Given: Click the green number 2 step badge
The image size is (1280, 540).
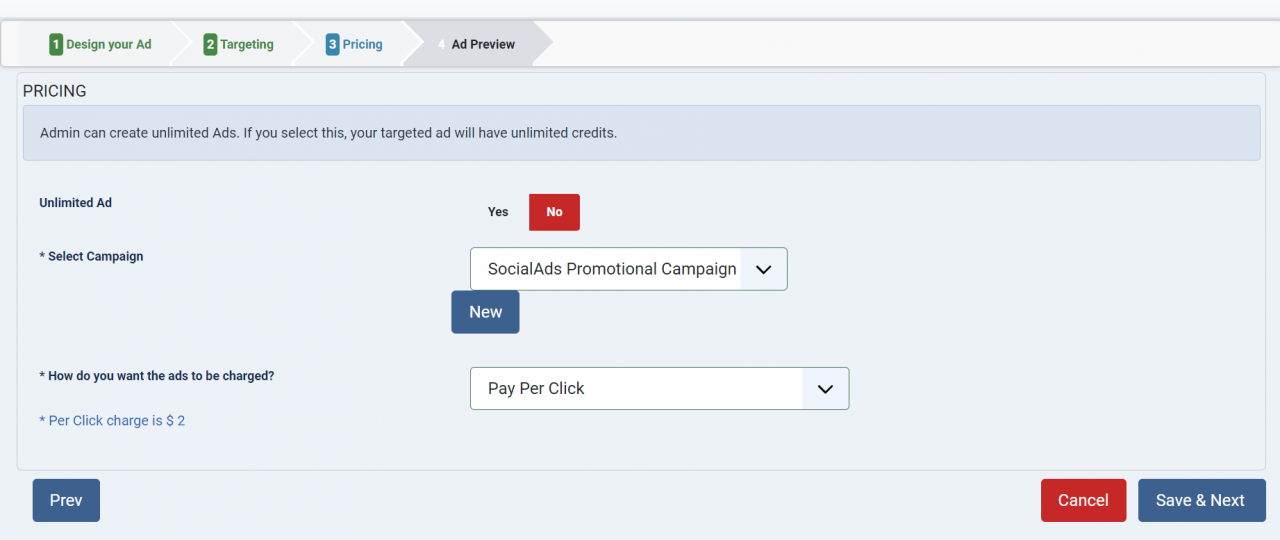Looking at the screenshot, I should [x=210, y=45].
